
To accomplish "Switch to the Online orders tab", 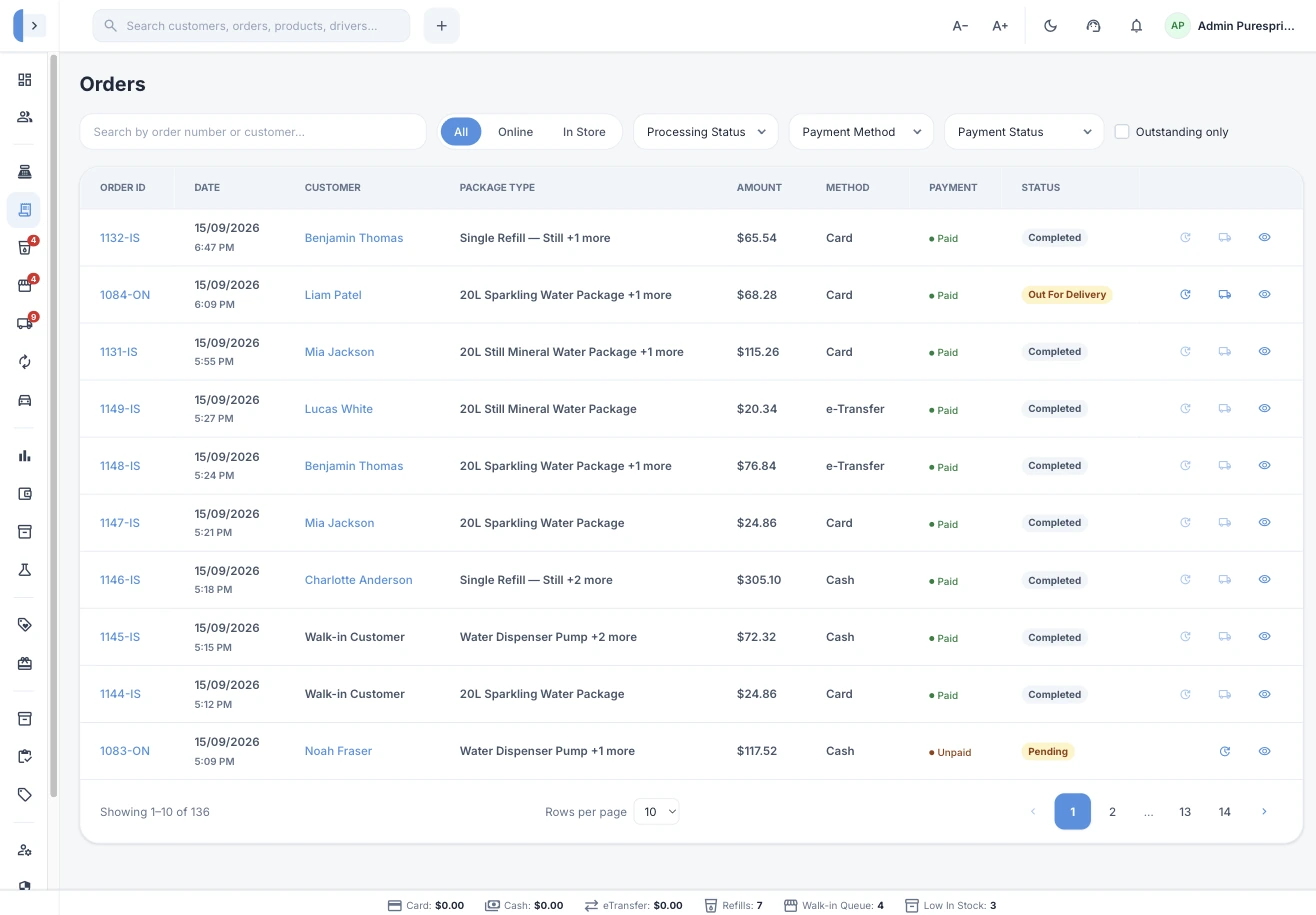I will [x=516, y=132].
